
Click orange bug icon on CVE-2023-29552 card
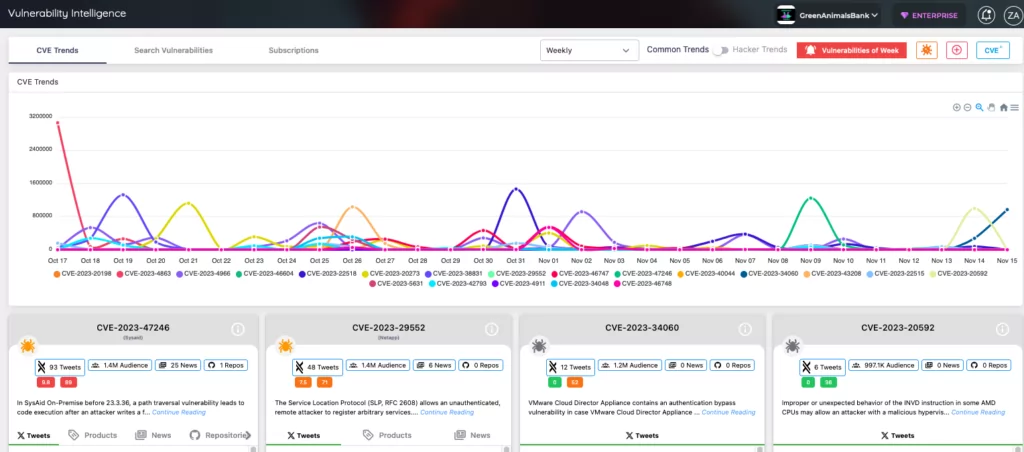[x=285, y=346]
